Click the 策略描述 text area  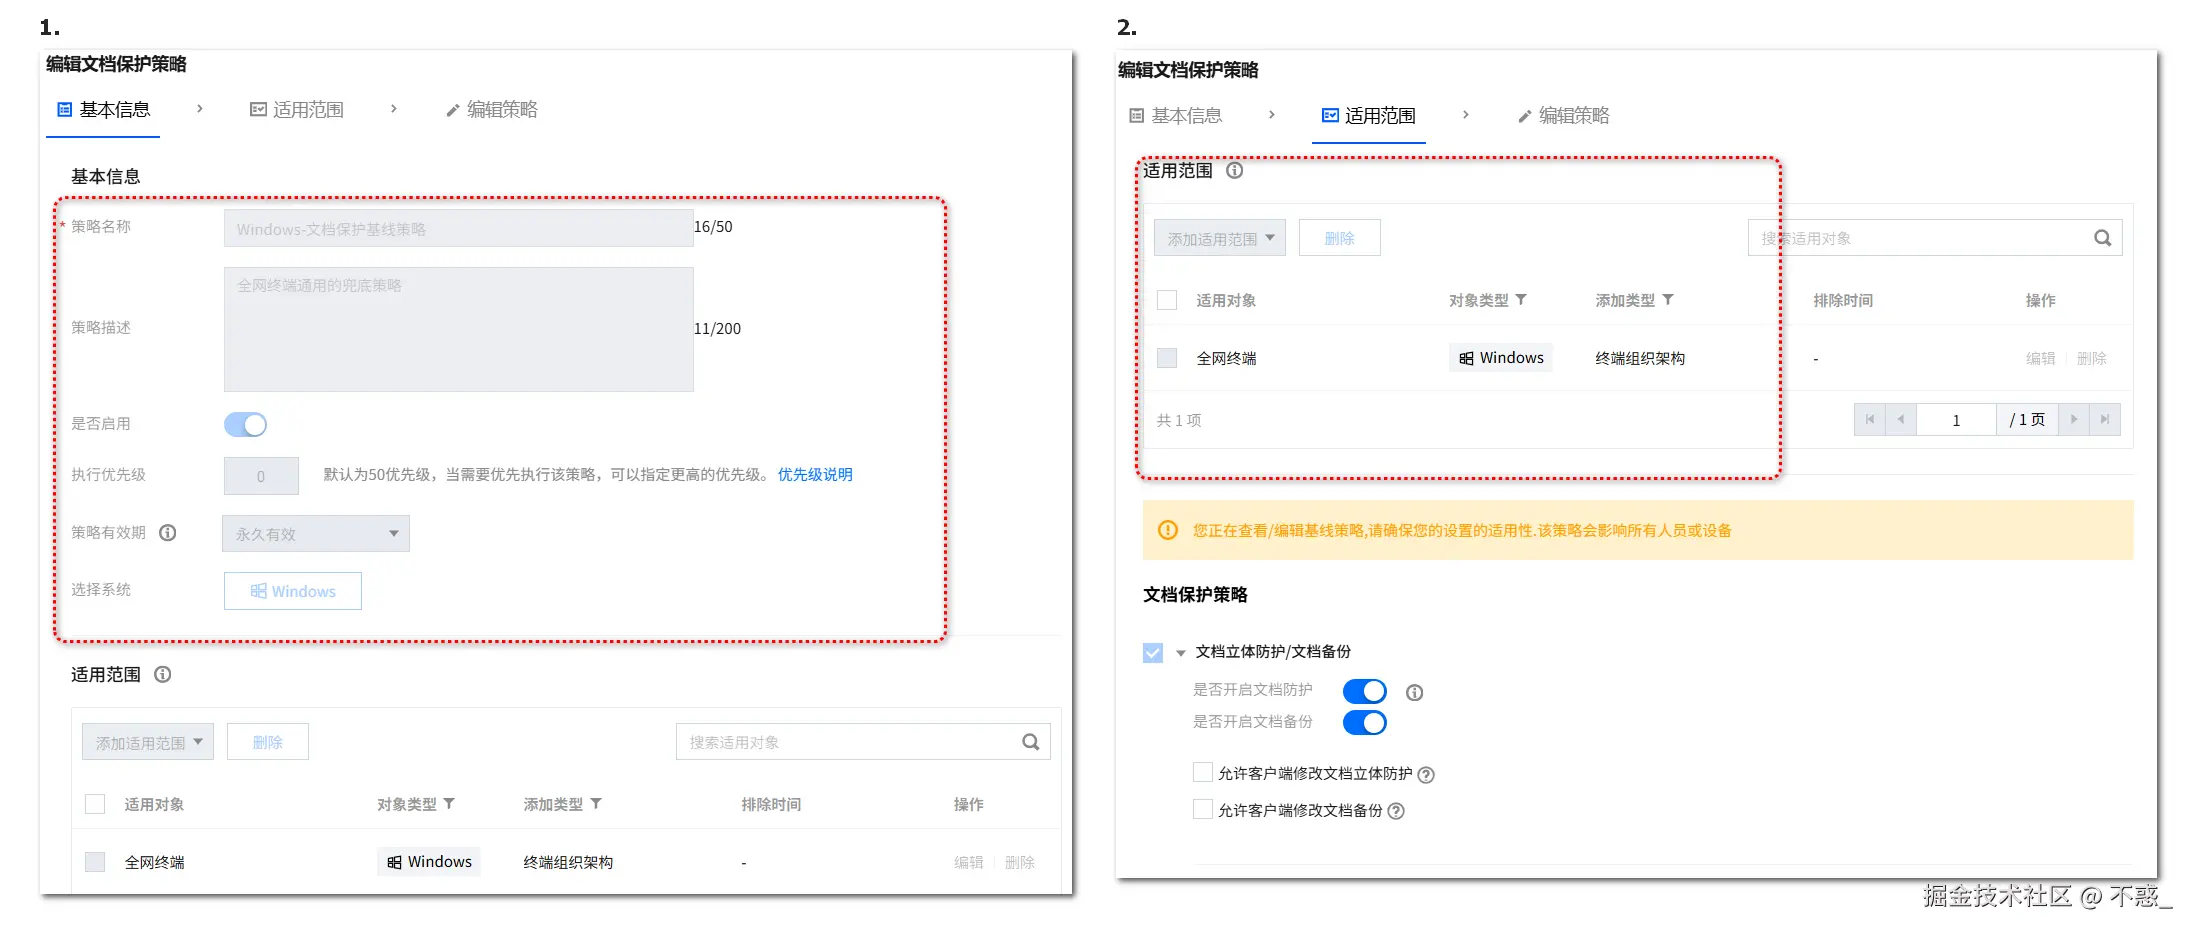click(x=458, y=329)
